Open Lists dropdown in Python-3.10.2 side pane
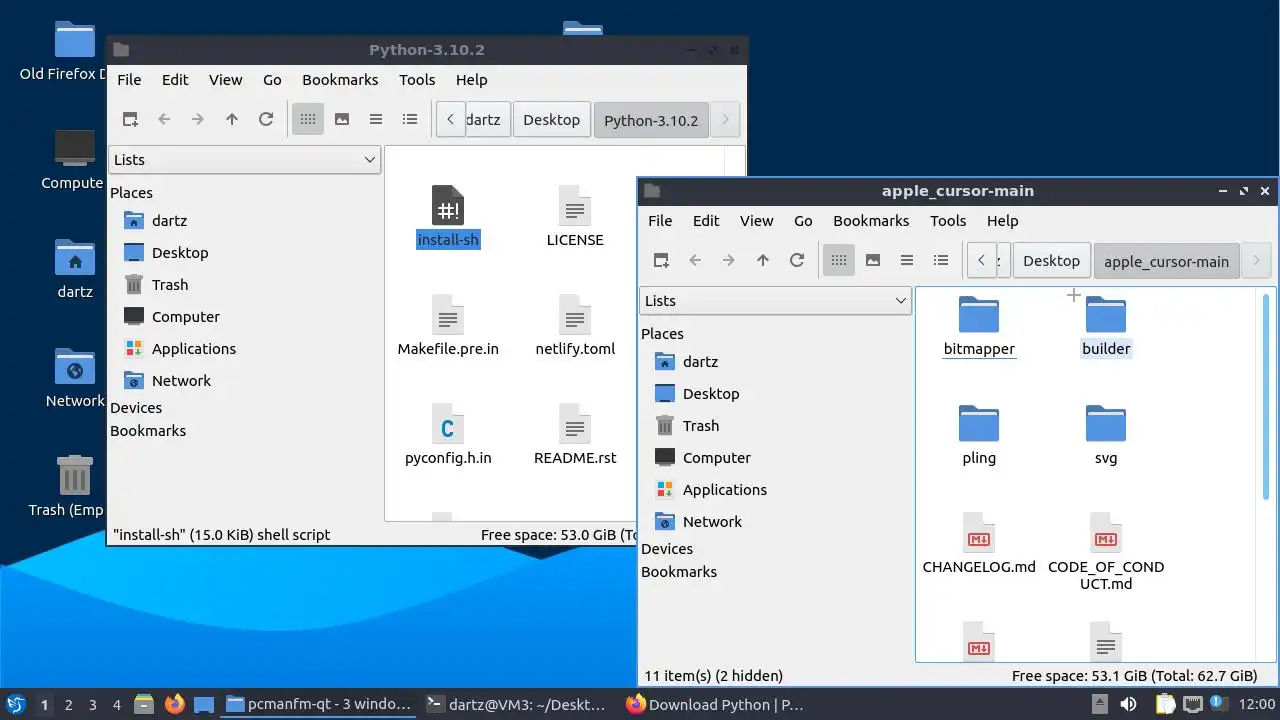Viewport: 1280px width, 720px height. click(245, 160)
